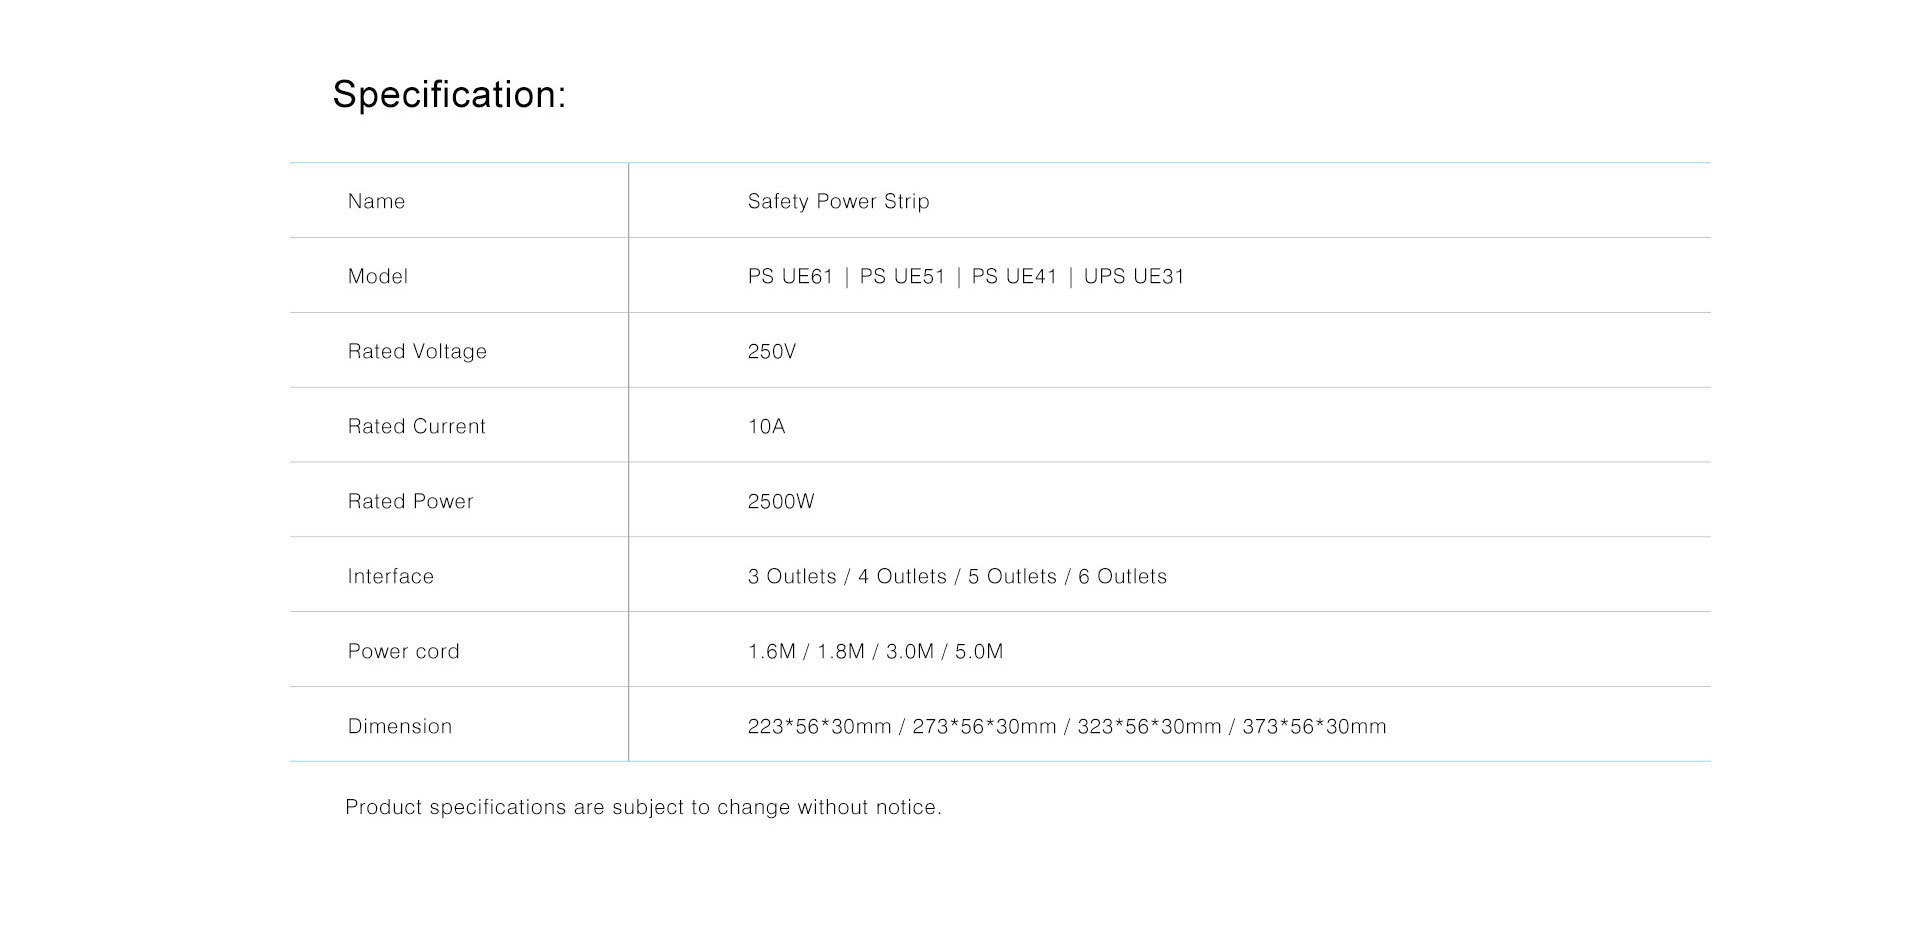Image resolution: width=1920 pixels, height=950 pixels.
Task: Select the Name row label
Action: point(376,201)
